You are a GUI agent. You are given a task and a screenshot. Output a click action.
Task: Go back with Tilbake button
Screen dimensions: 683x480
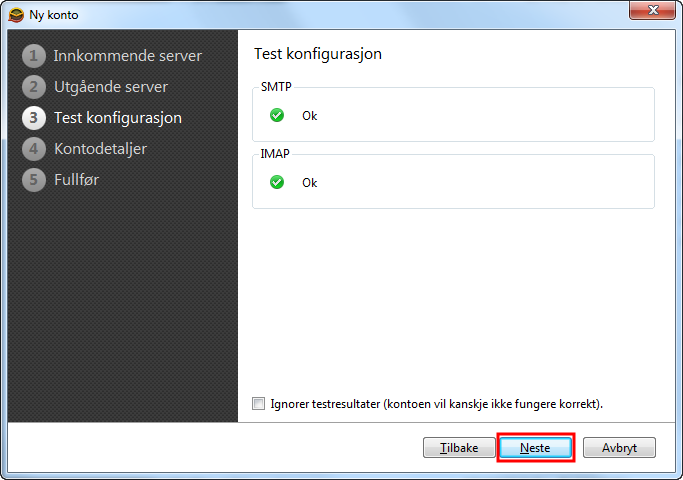pos(459,447)
